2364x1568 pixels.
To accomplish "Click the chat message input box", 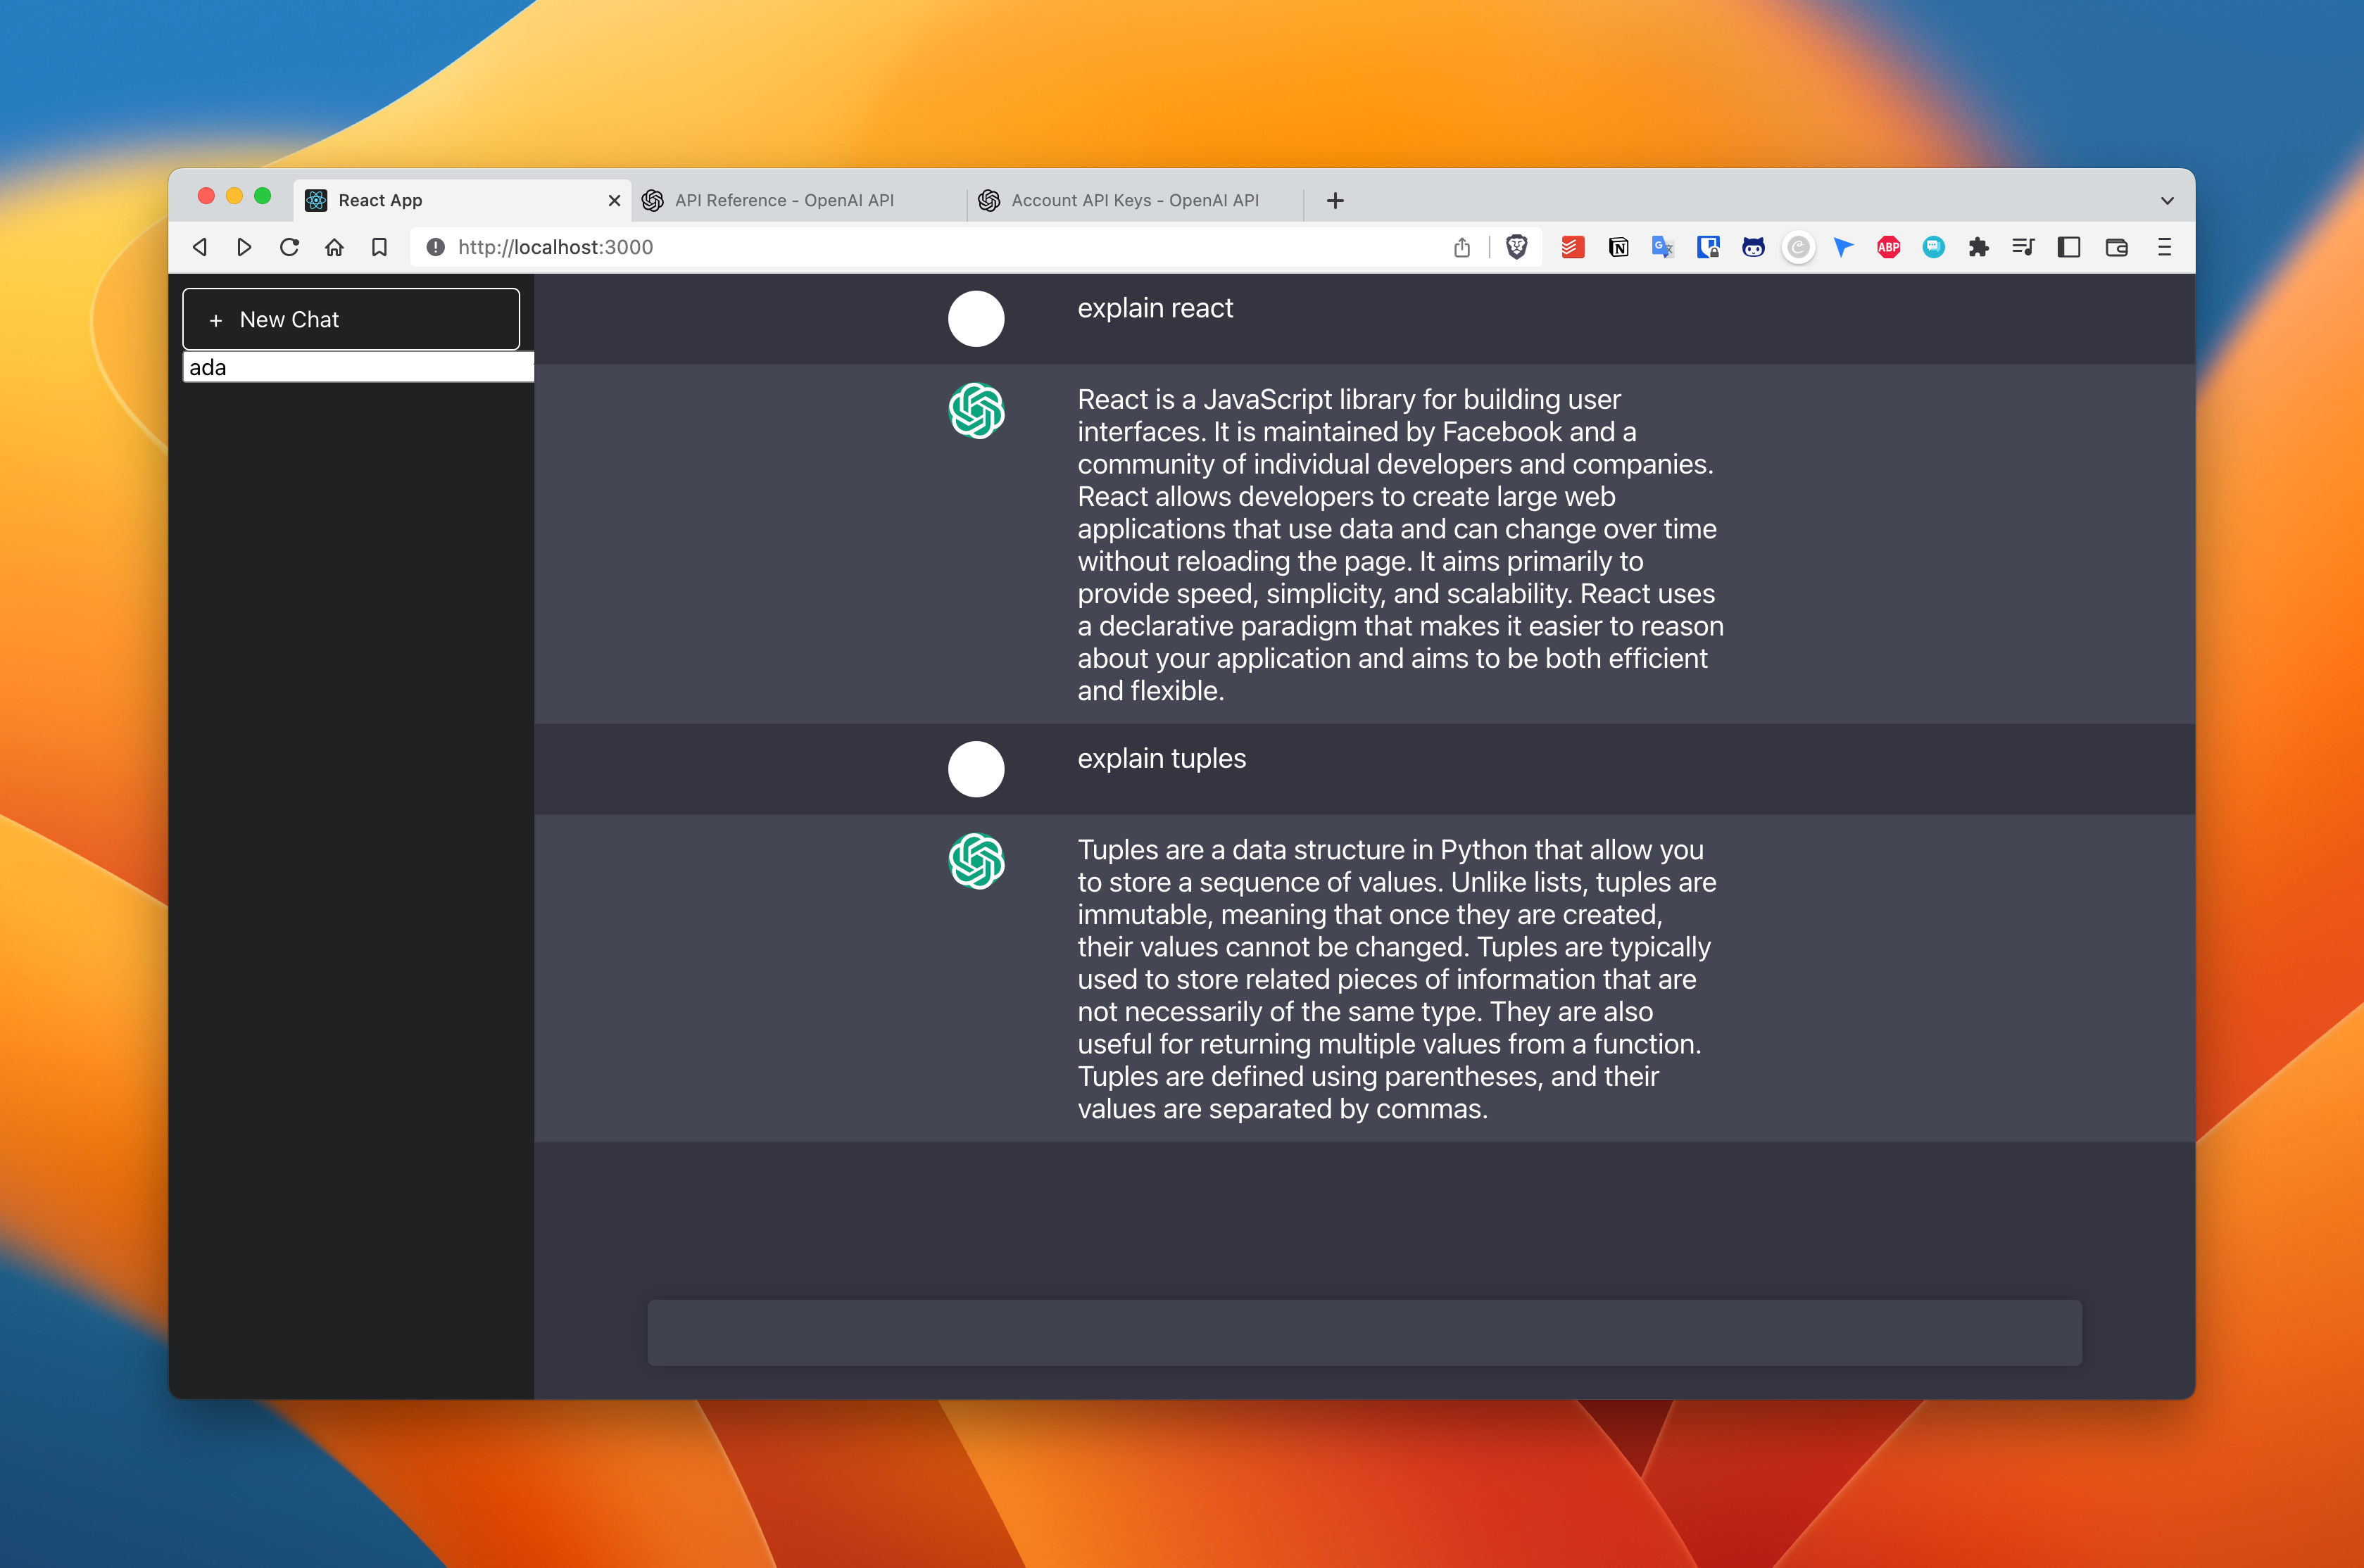I will (1364, 1332).
